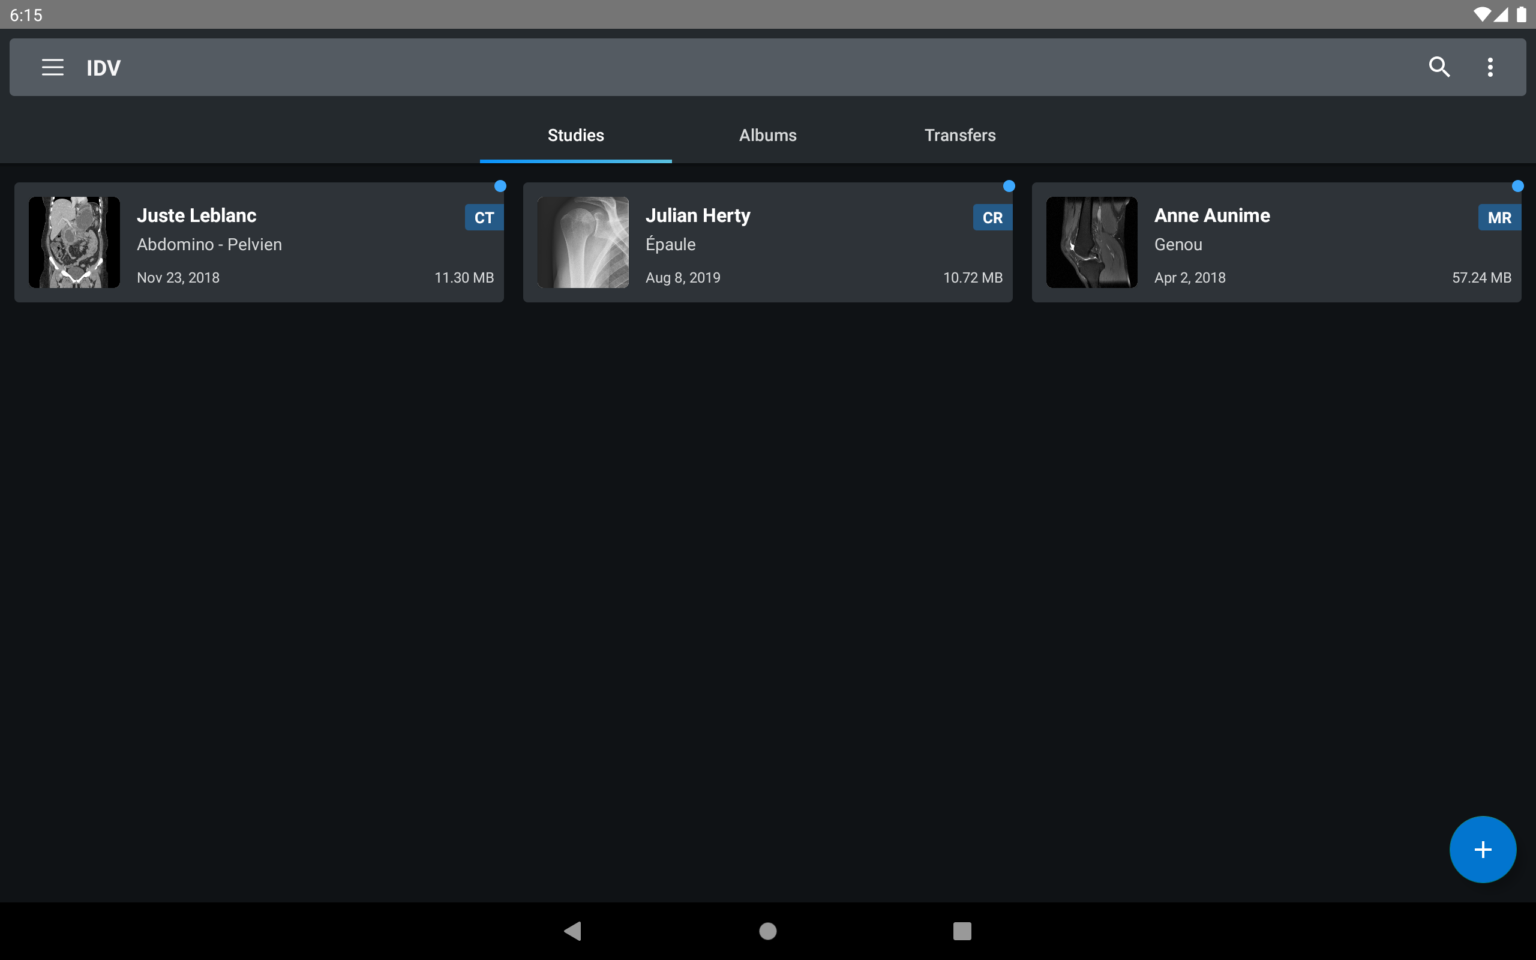Open the study card for Anne Aunime
Image resolution: width=1536 pixels, height=960 pixels.
point(1276,242)
